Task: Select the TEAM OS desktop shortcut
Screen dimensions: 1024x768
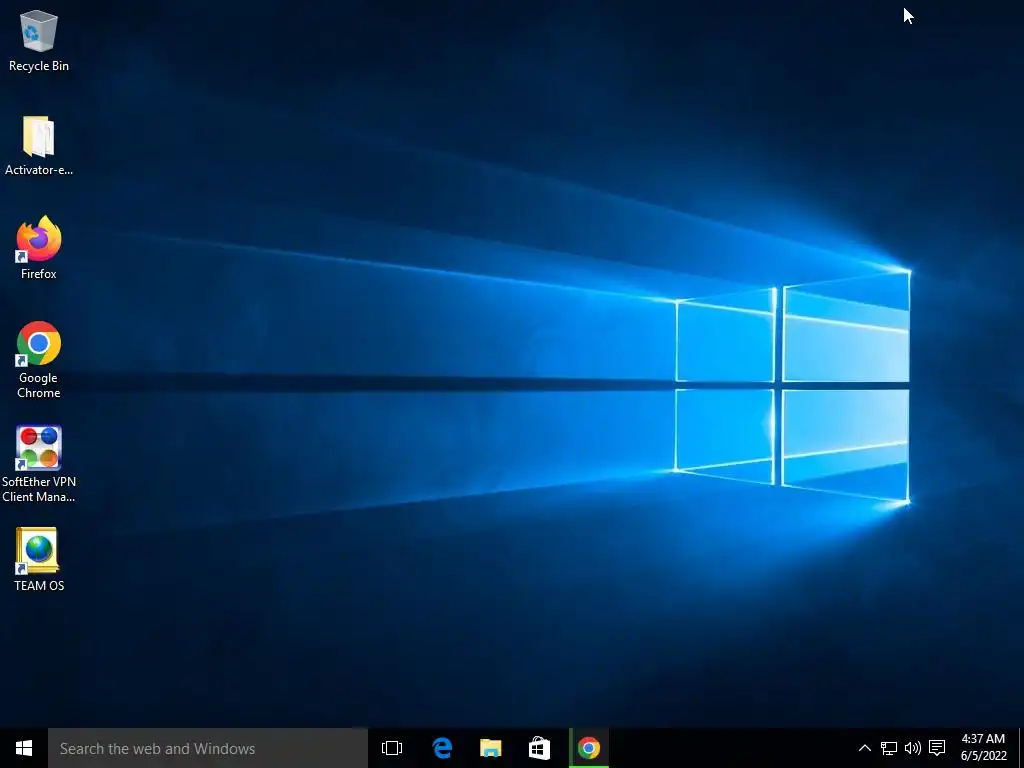Action: [39, 560]
